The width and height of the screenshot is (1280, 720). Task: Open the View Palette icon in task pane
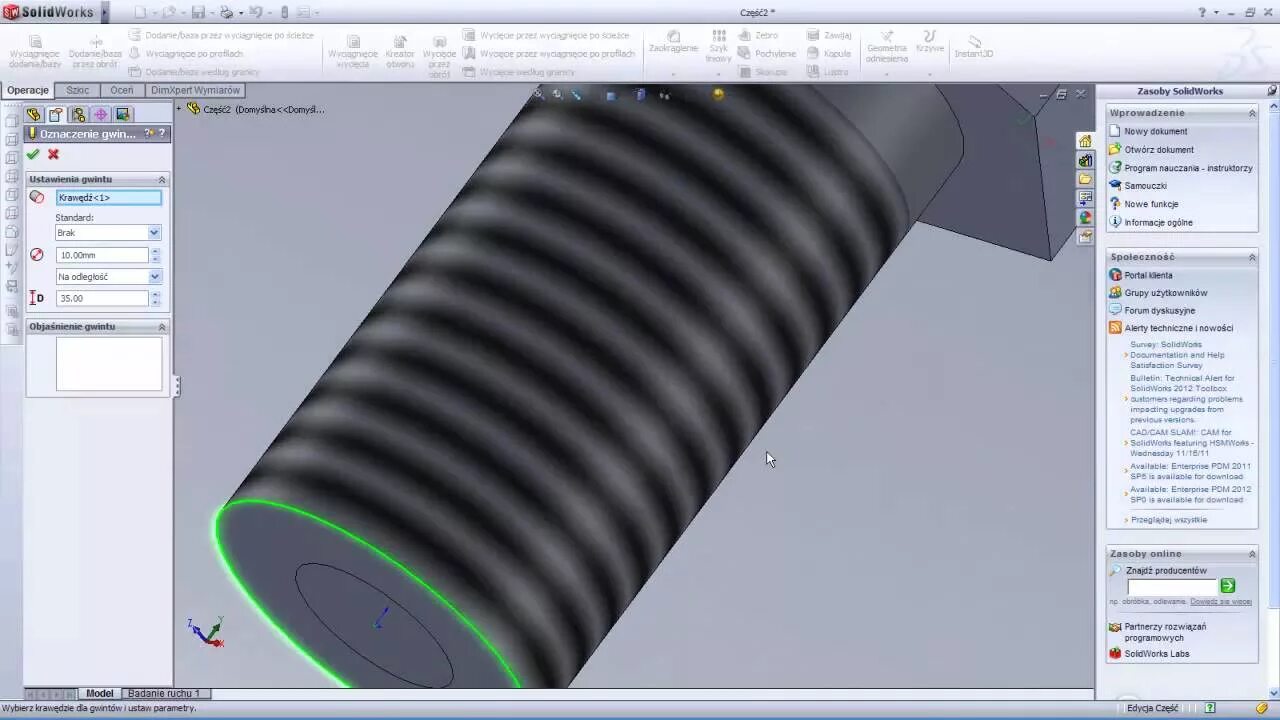pos(1085,198)
